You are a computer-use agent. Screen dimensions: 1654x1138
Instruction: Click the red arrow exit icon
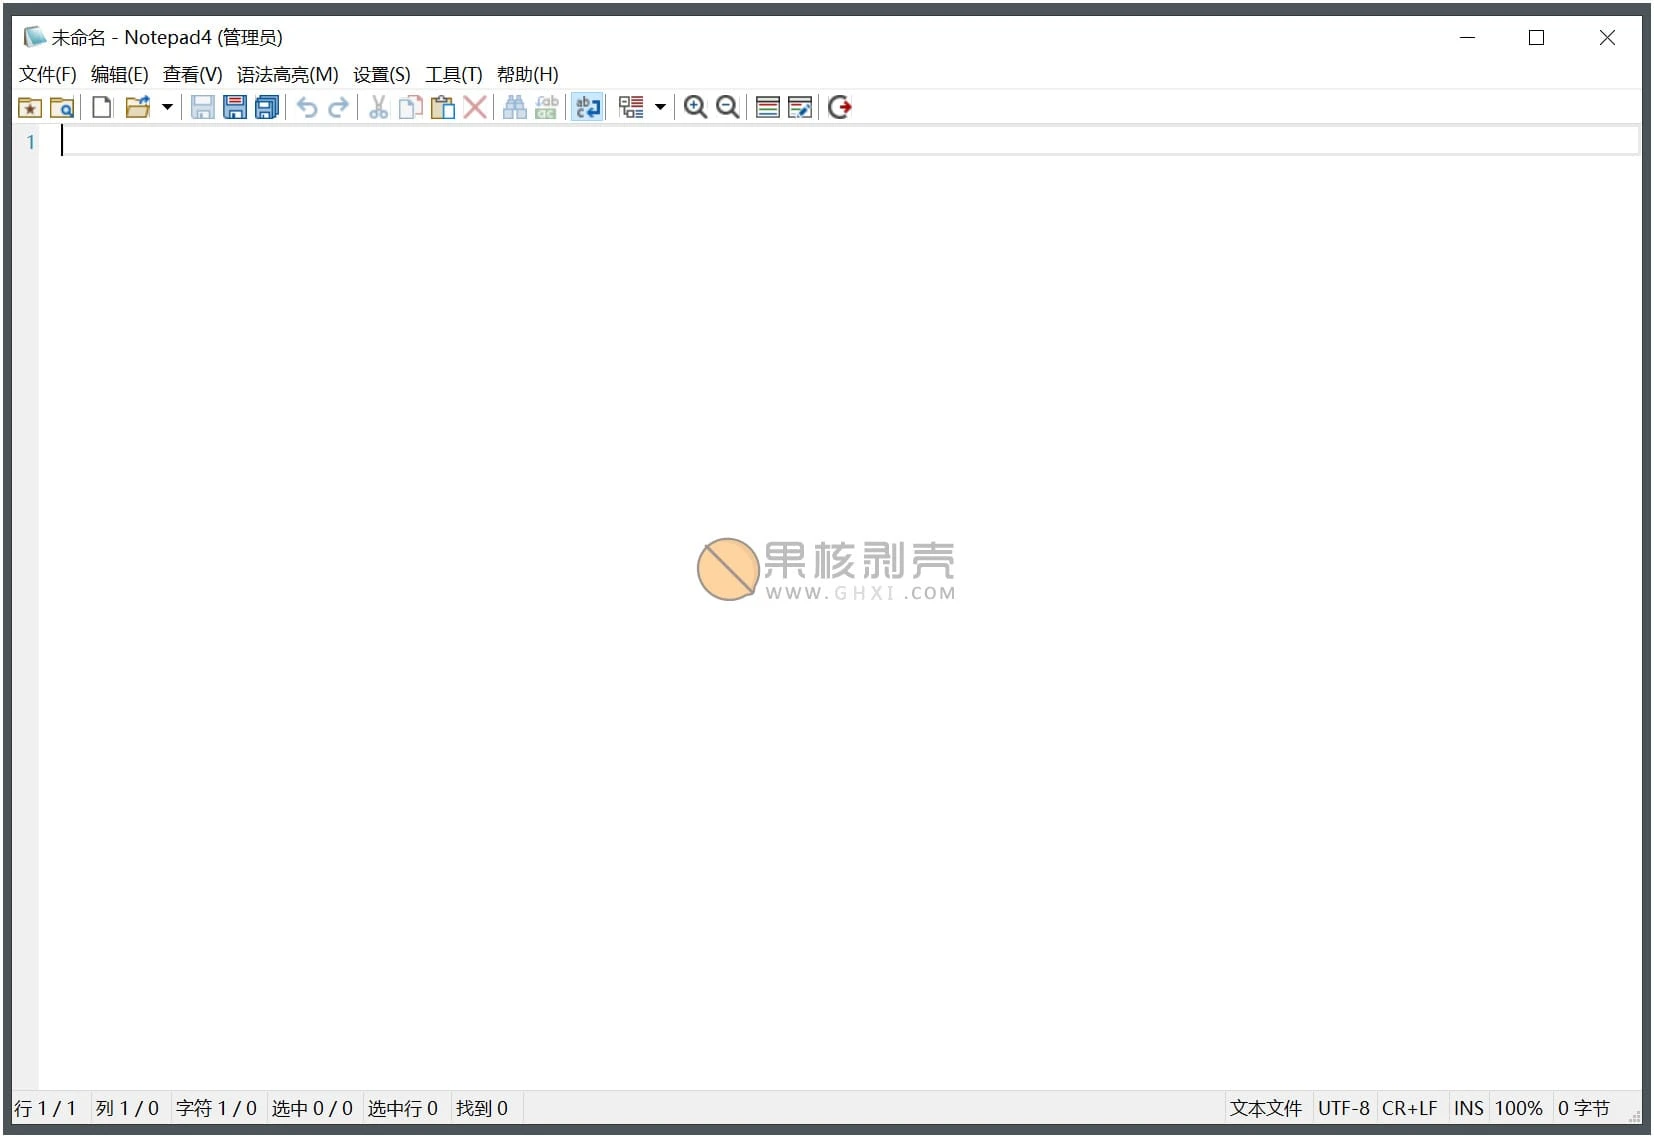click(840, 107)
